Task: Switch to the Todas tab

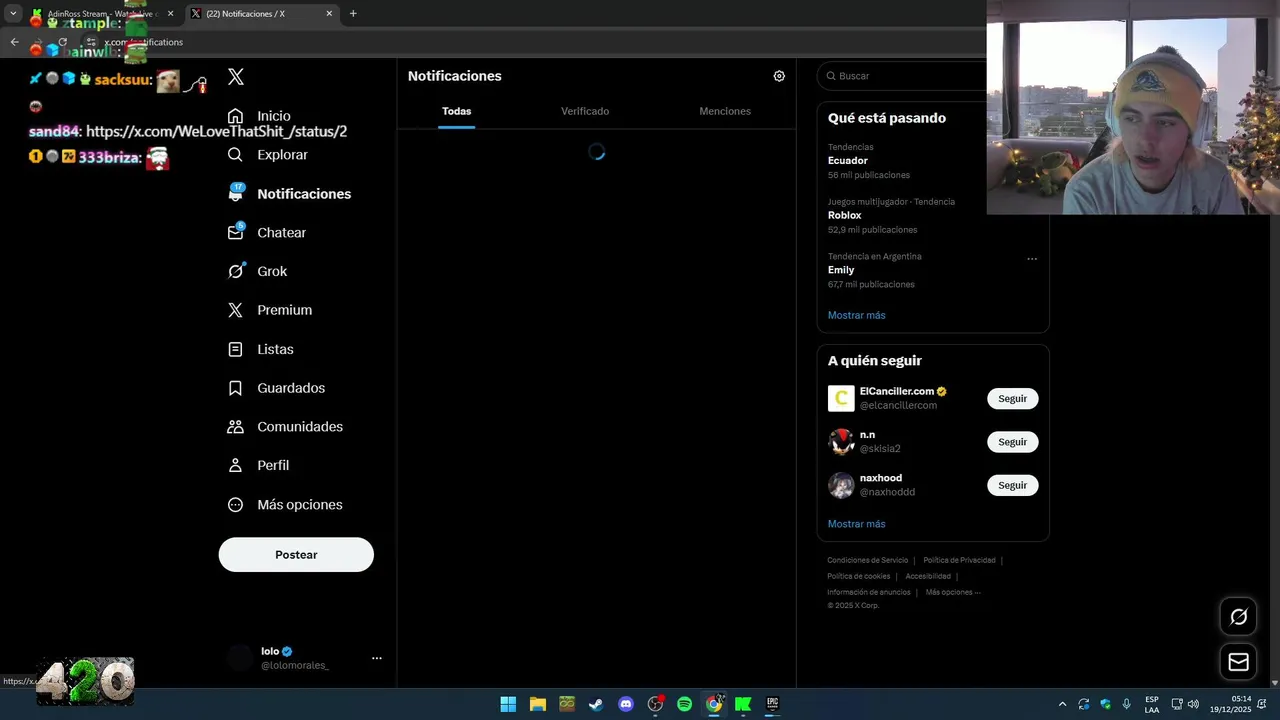Action: click(x=456, y=111)
